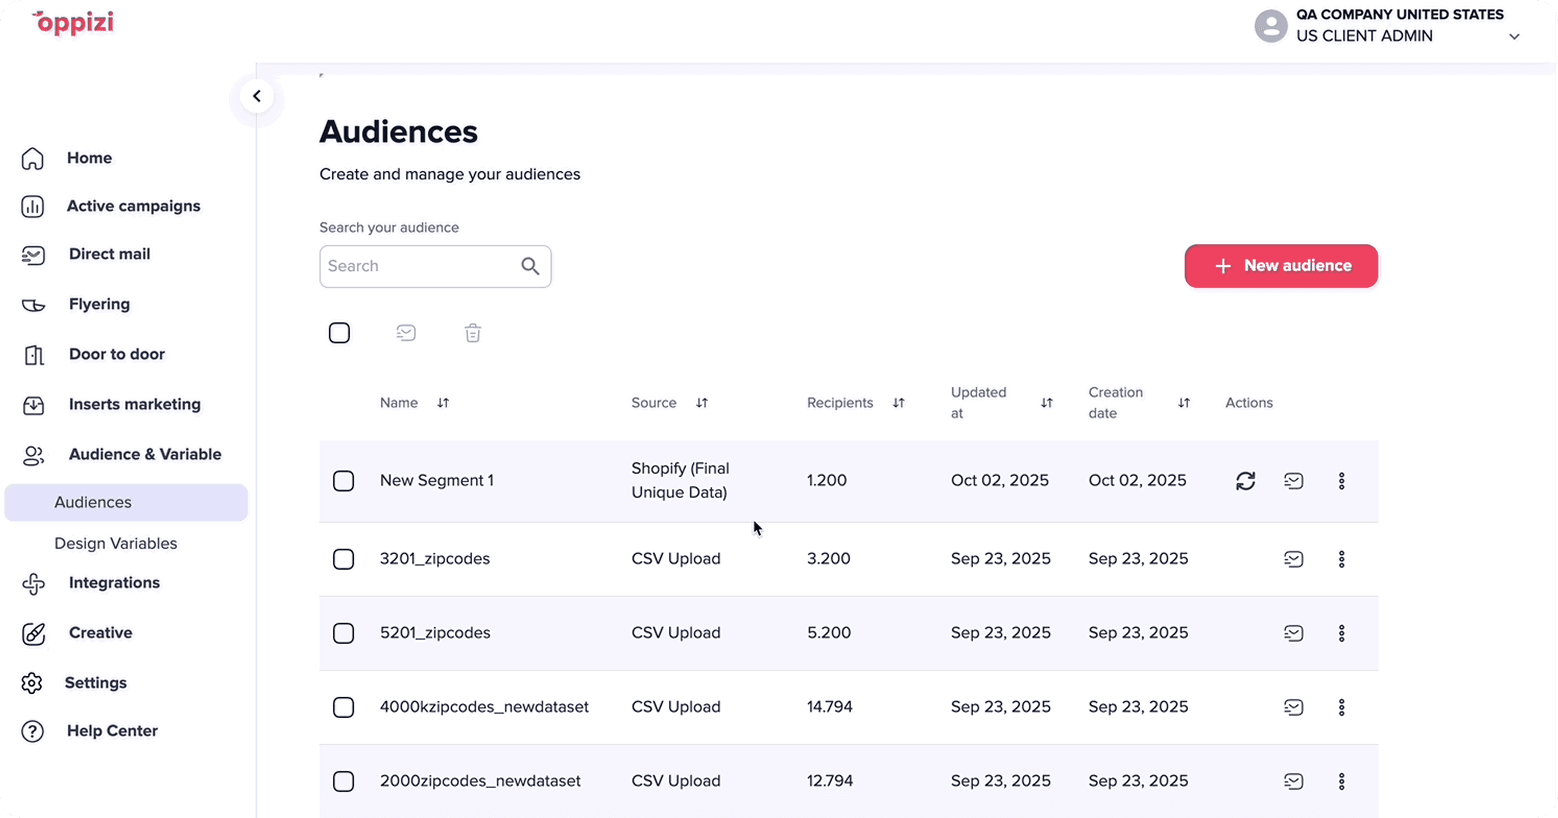Focus the Search audience input field

tap(435, 267)
